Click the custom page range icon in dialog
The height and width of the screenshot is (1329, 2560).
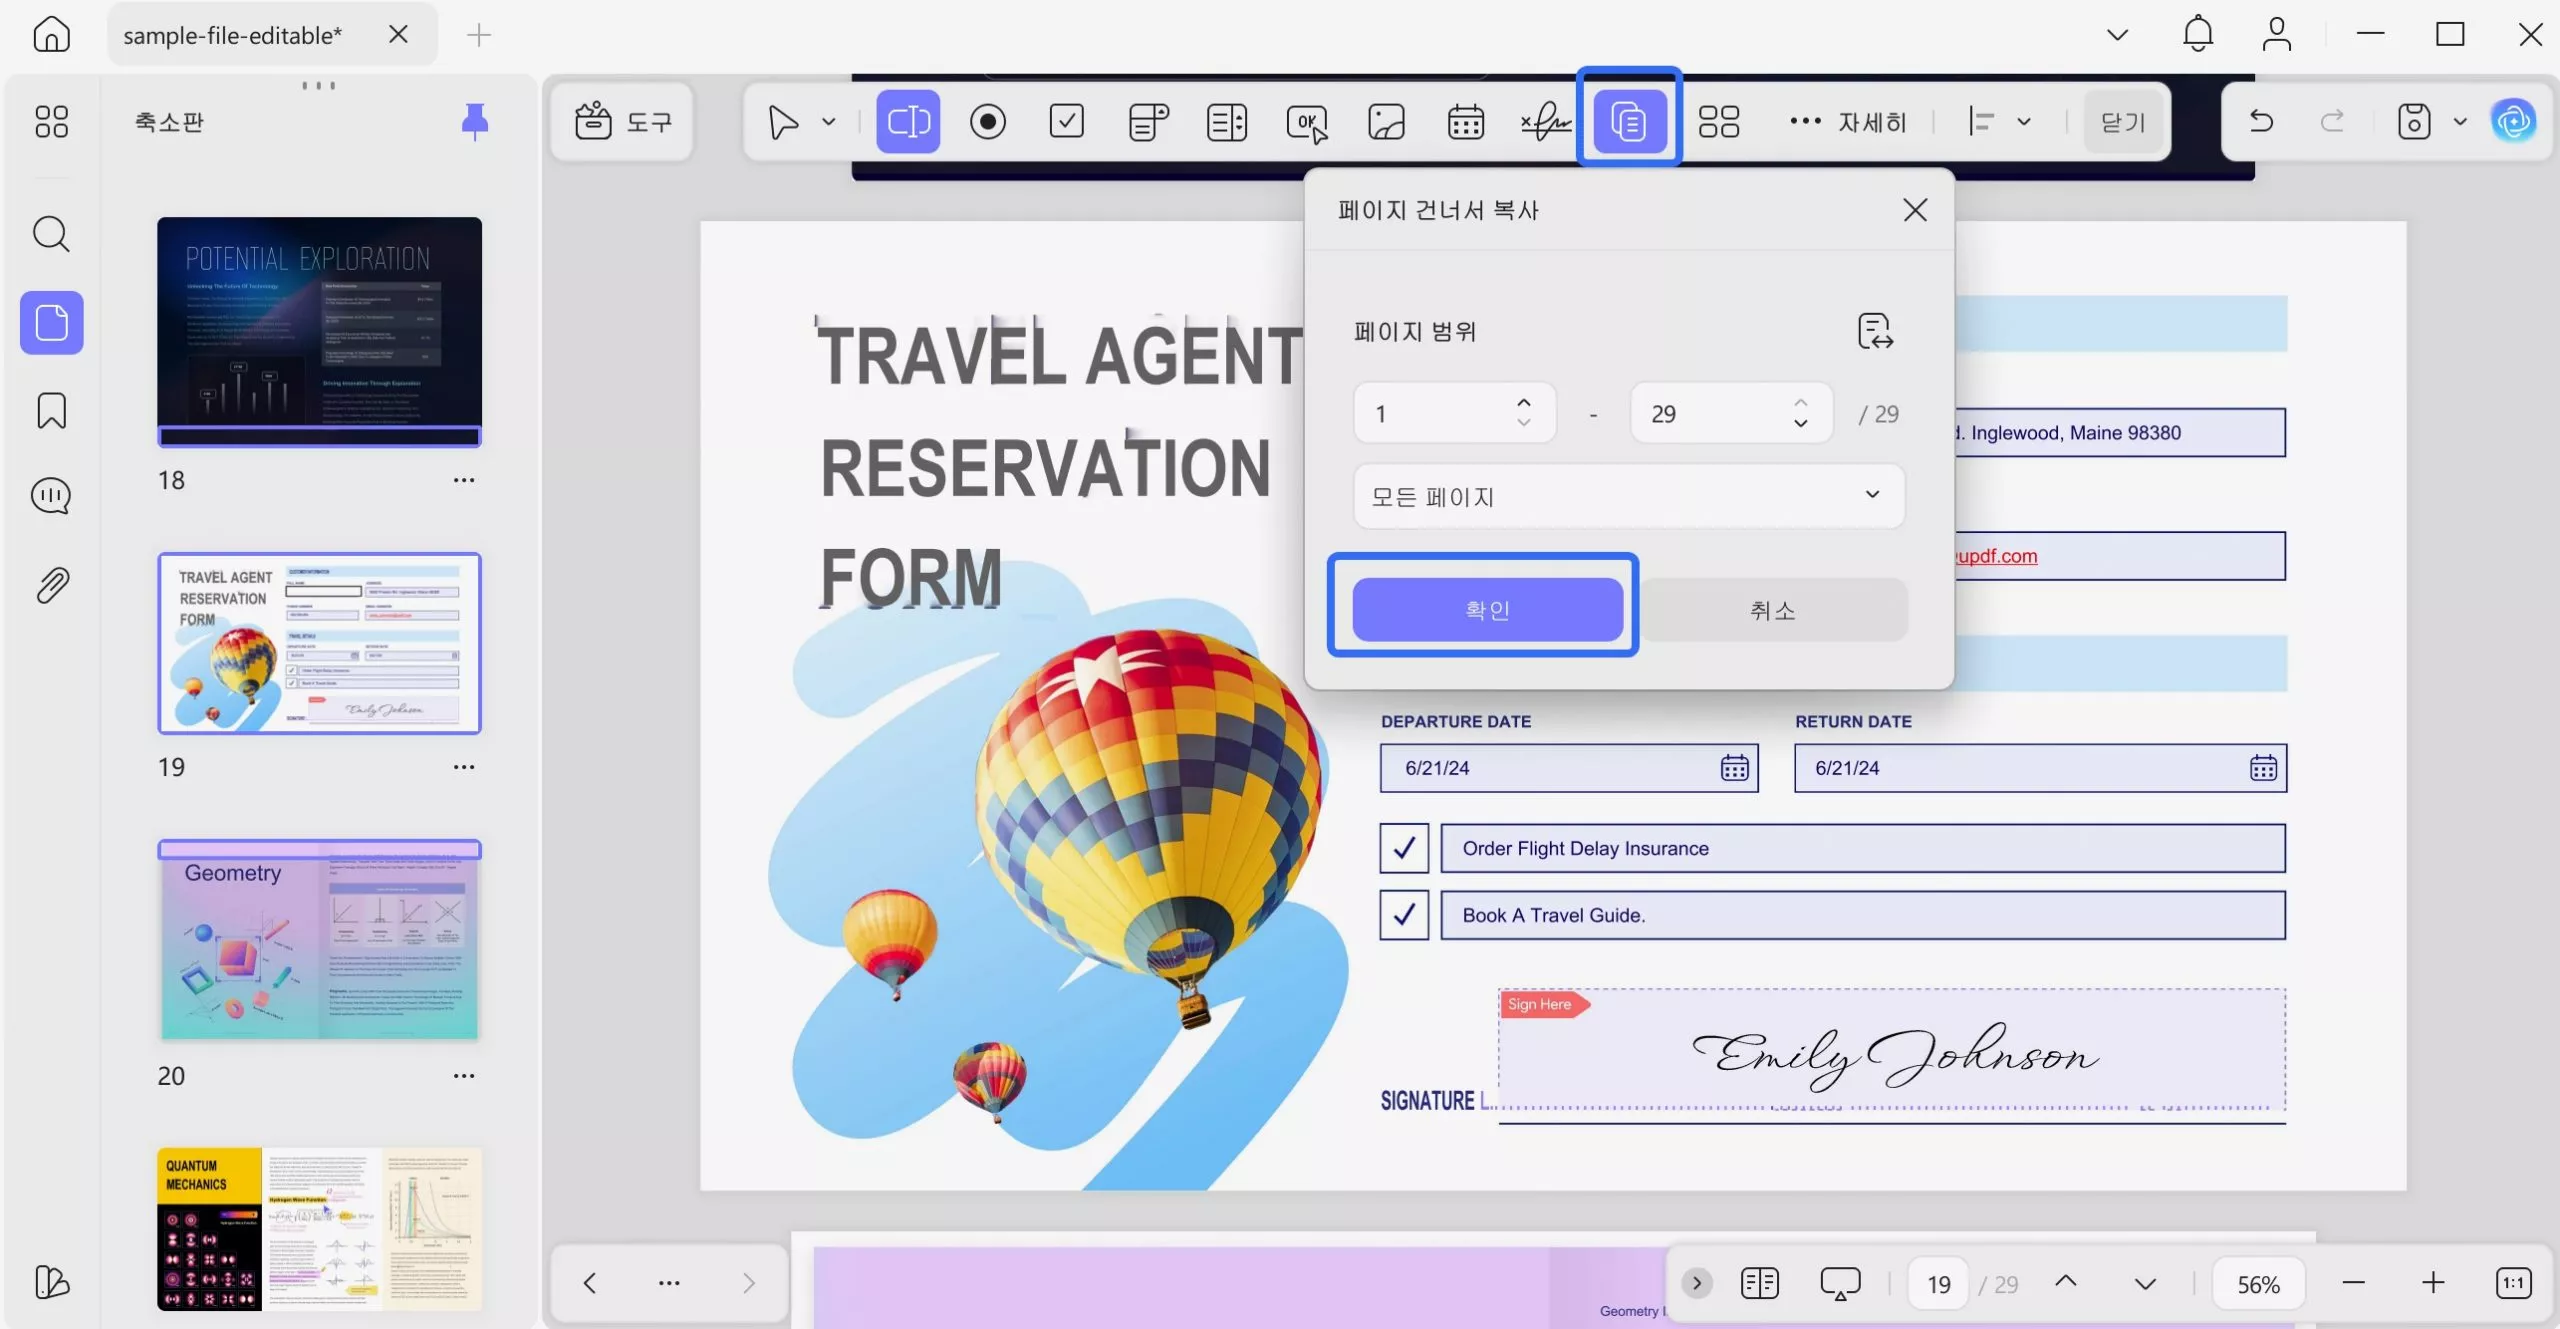pos(1875,331)
